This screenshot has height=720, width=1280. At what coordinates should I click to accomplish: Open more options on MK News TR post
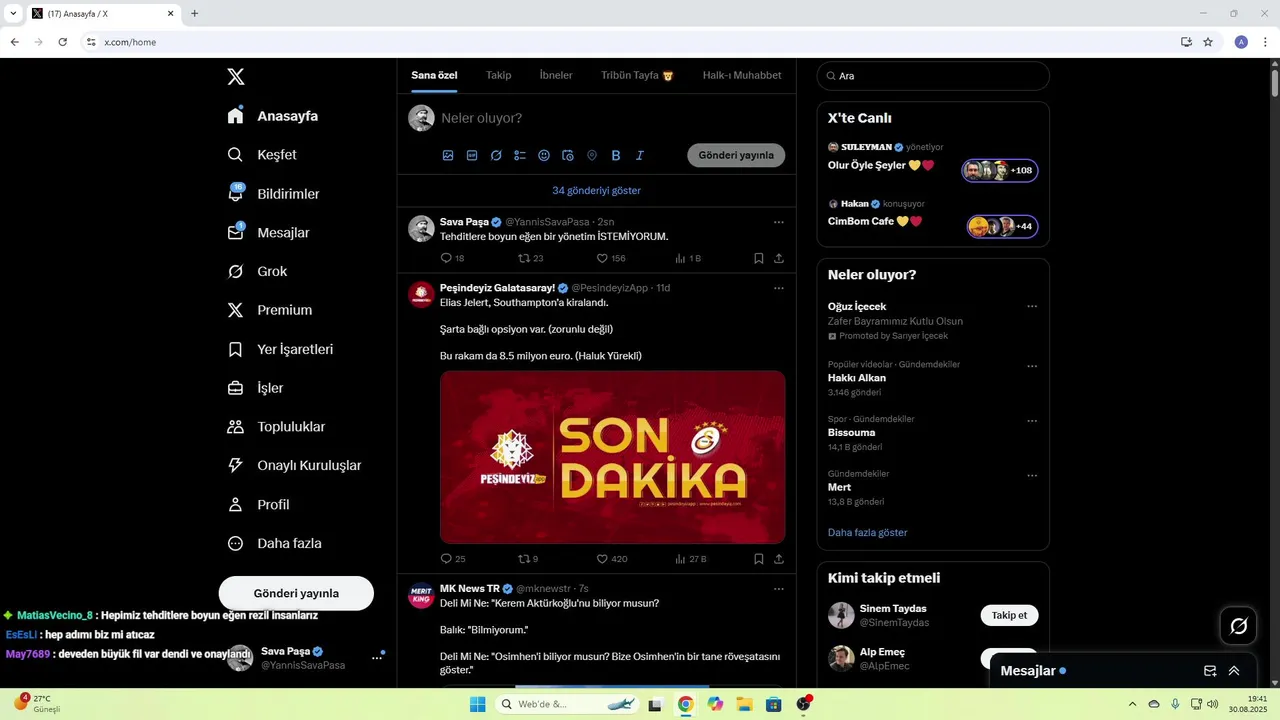tap(779, 589)
